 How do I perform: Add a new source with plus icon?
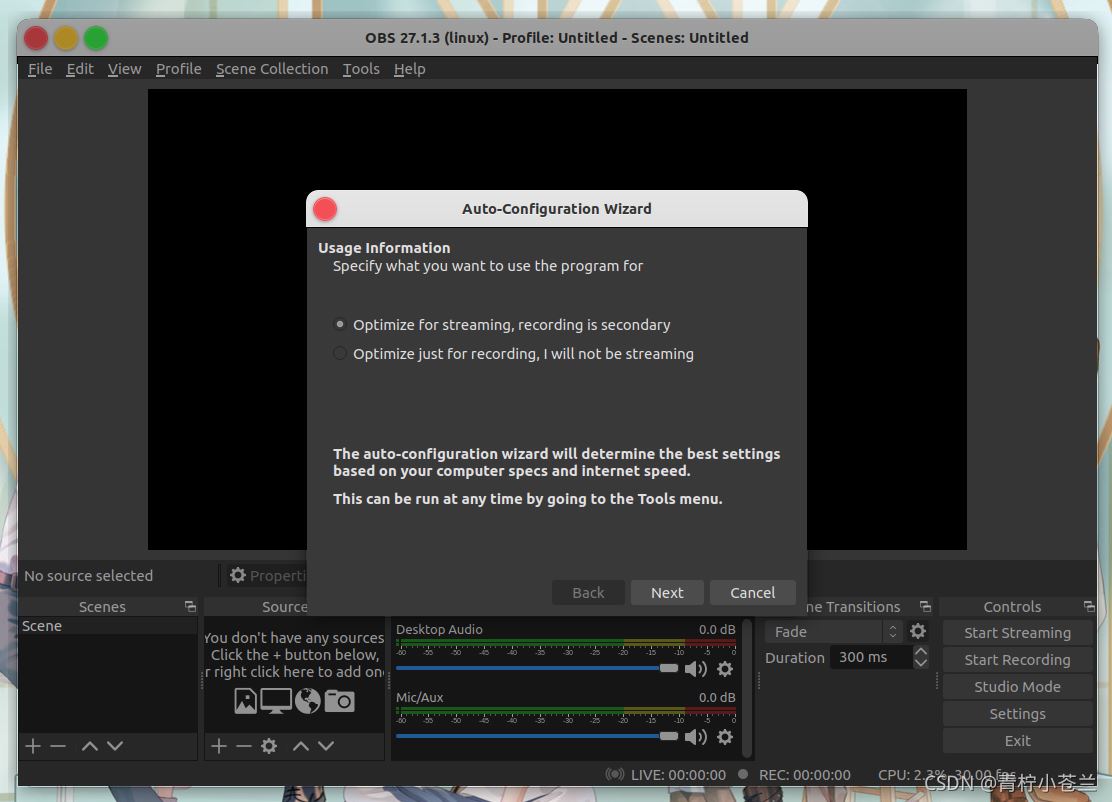click(x=218, y=746)
